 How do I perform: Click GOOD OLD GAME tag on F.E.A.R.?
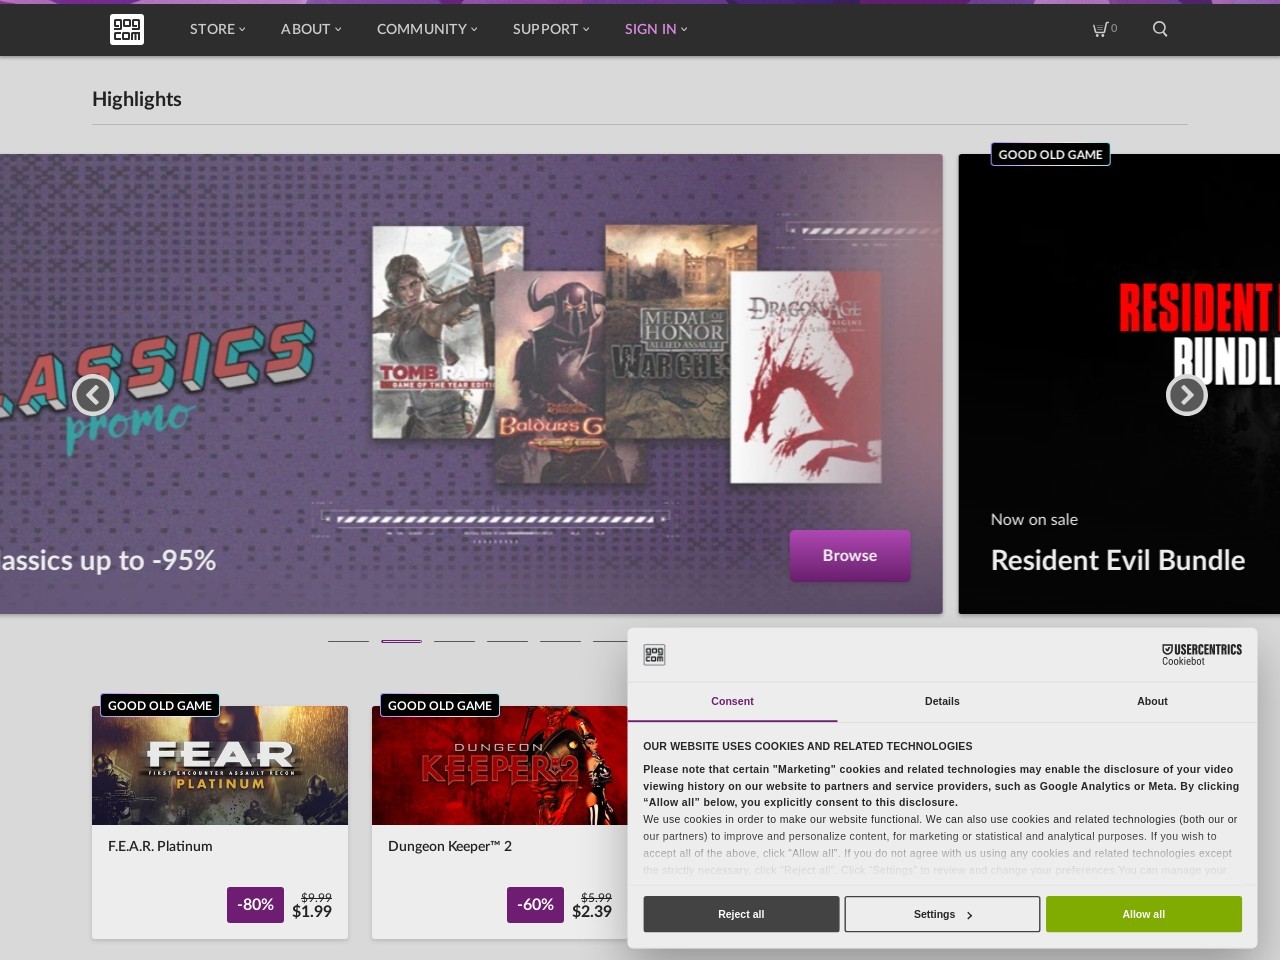coord(160,706)
